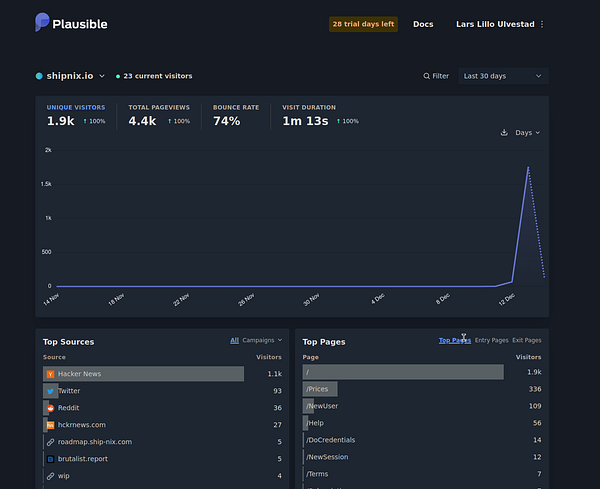Select the Unique Visitors metric
This screenshot has height=489, width=600.
tap(76, 116)
